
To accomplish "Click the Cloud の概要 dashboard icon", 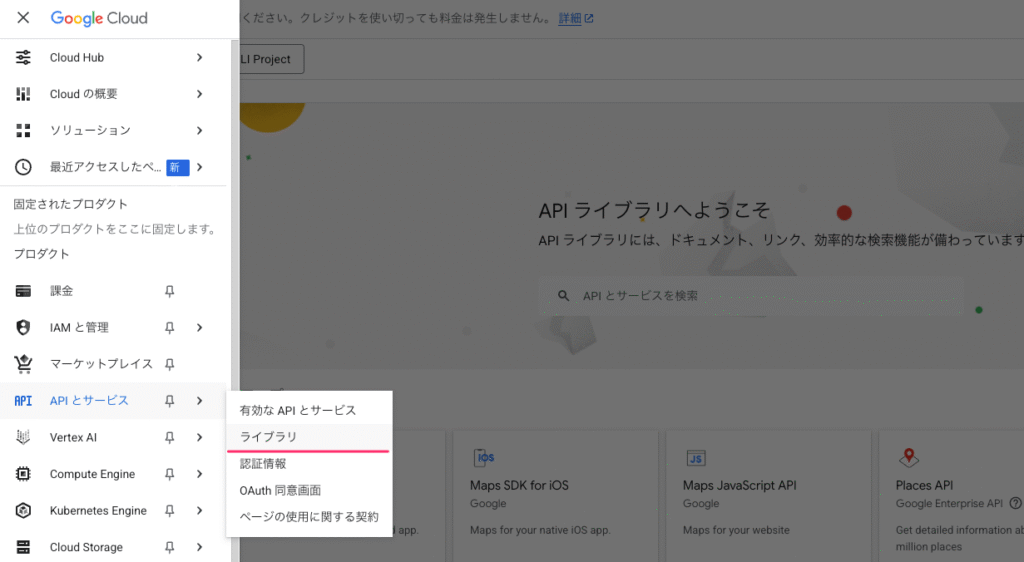I will coord(23,94).
